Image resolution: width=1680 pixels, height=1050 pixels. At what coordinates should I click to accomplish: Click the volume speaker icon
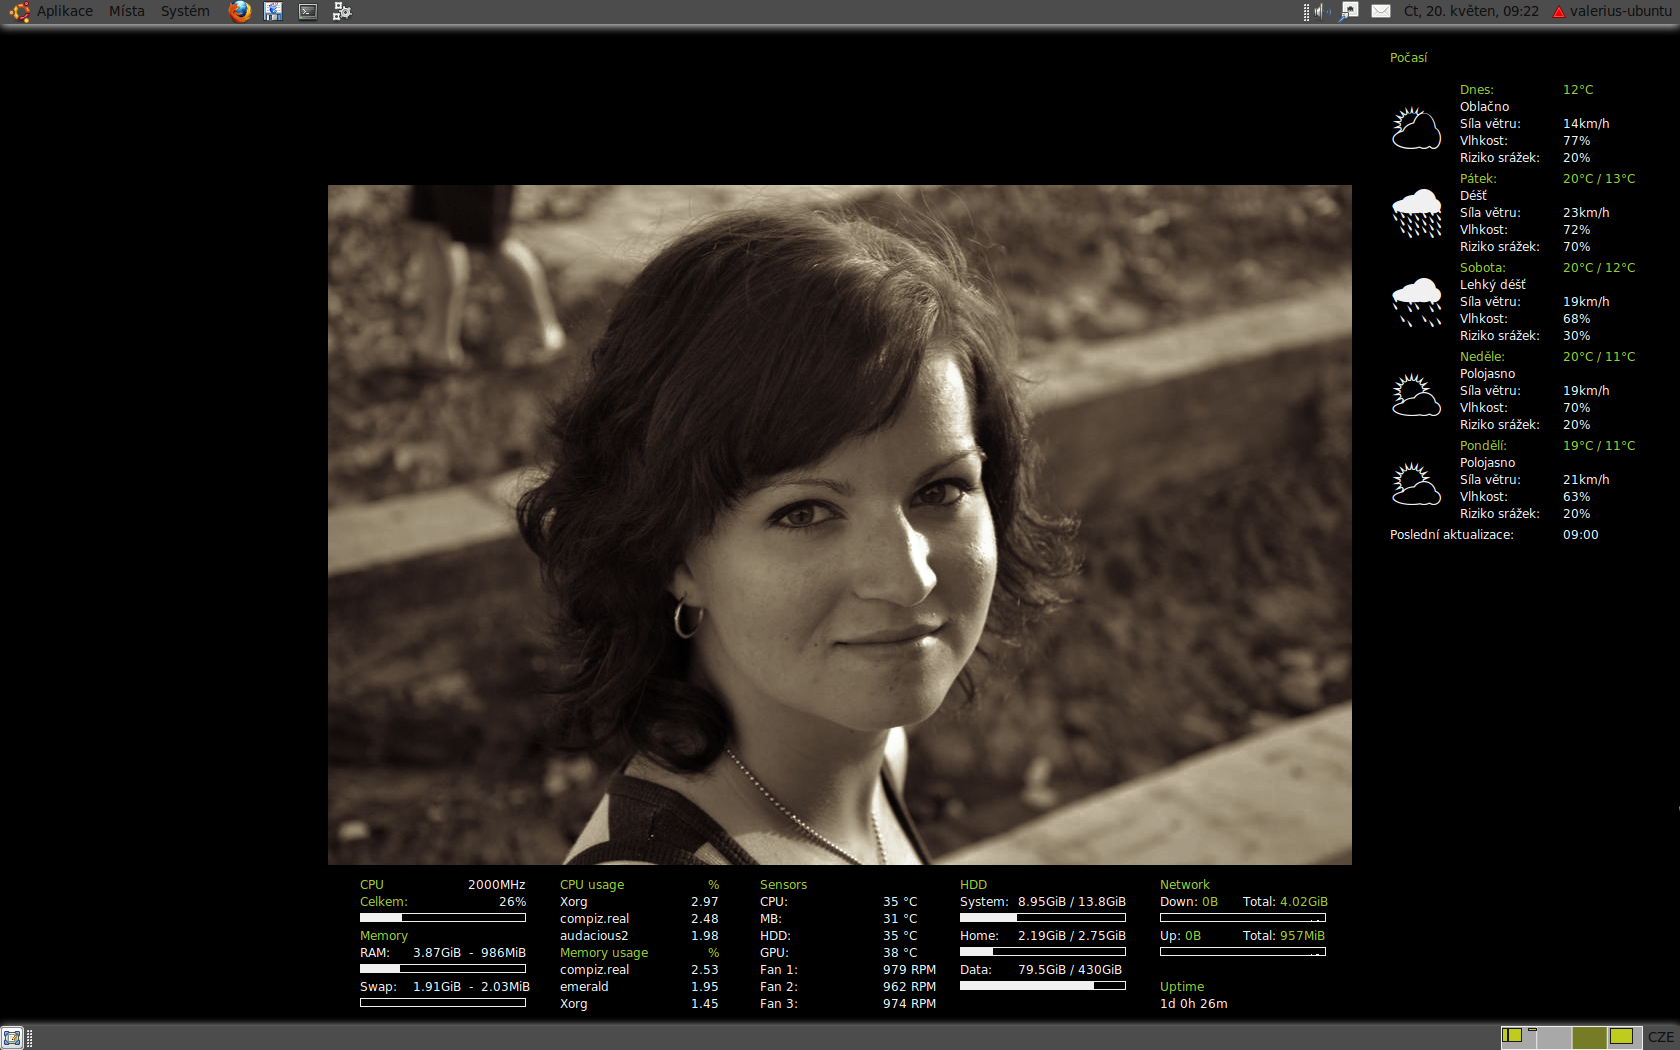[x=1321, y=11]
